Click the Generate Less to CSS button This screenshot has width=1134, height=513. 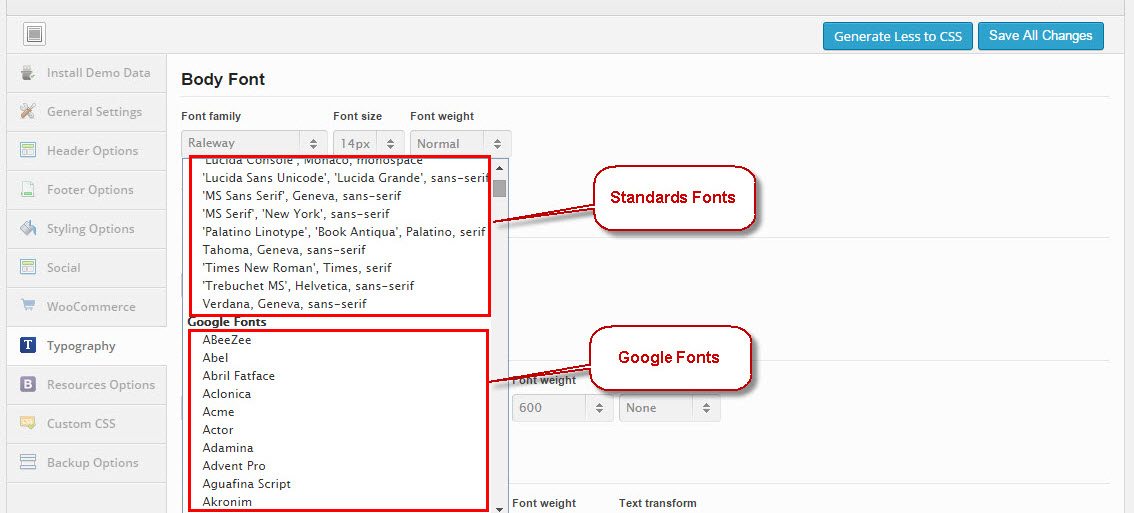click(898, 36)
